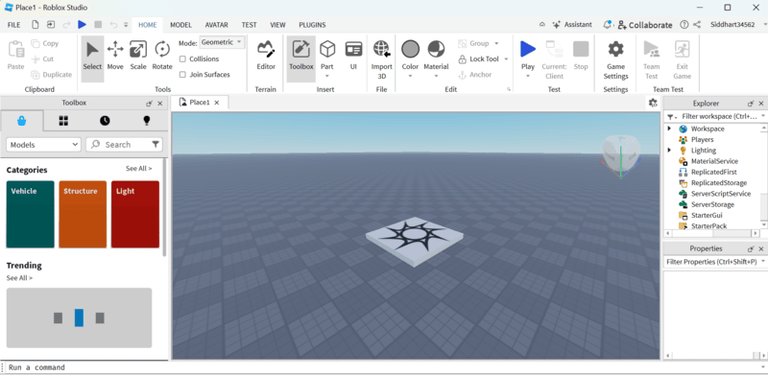The image size is (768, 376).
Task: Open the Material picker
Action: [x=436, y=55]
